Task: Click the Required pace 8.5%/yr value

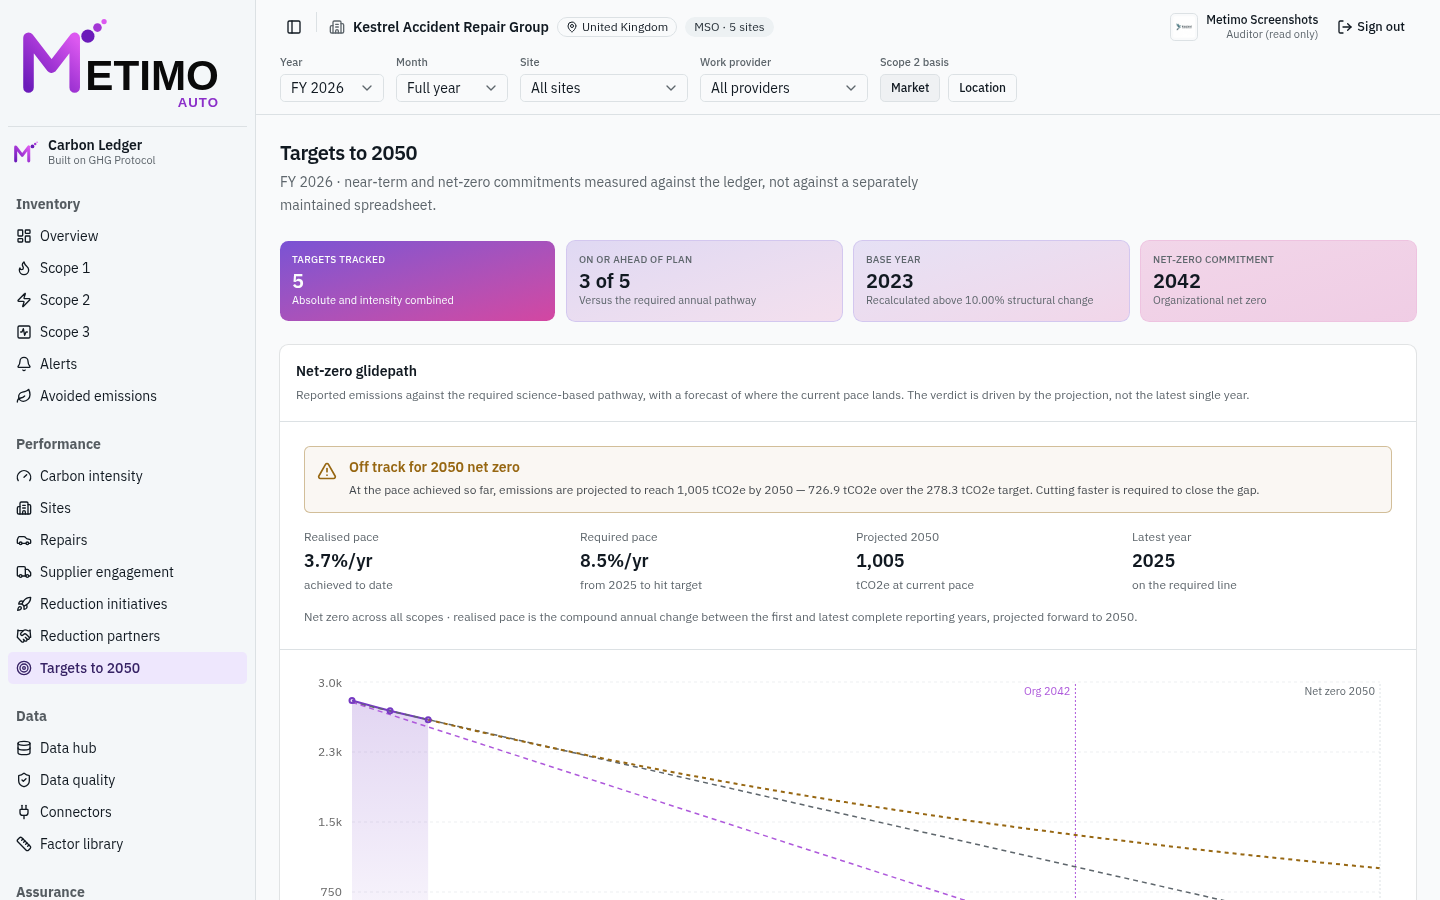Action: tap(614, 561)
